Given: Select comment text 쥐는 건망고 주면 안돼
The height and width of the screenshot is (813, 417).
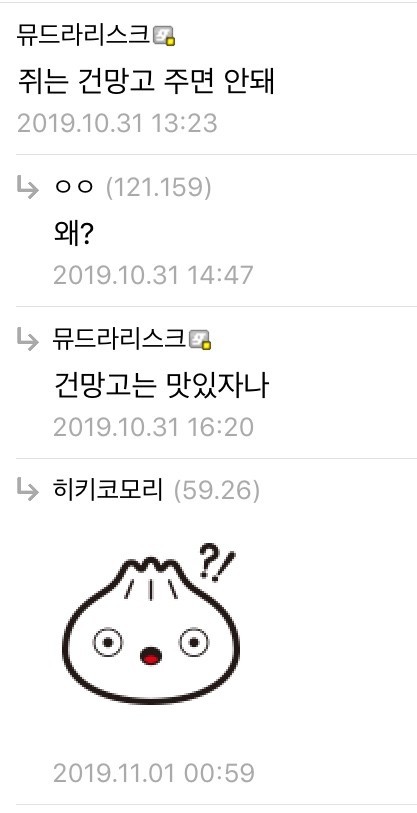Looking at the screenshot, I should tap(146, 81).
